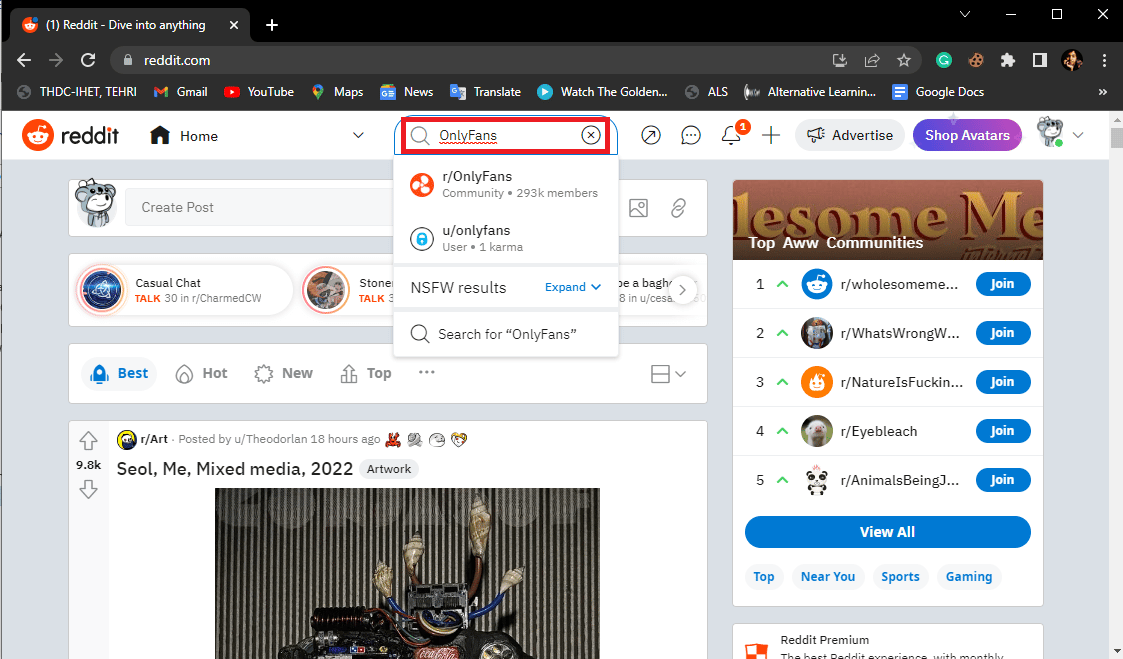View your notifications bell
1123x659 pixels.
732,135
